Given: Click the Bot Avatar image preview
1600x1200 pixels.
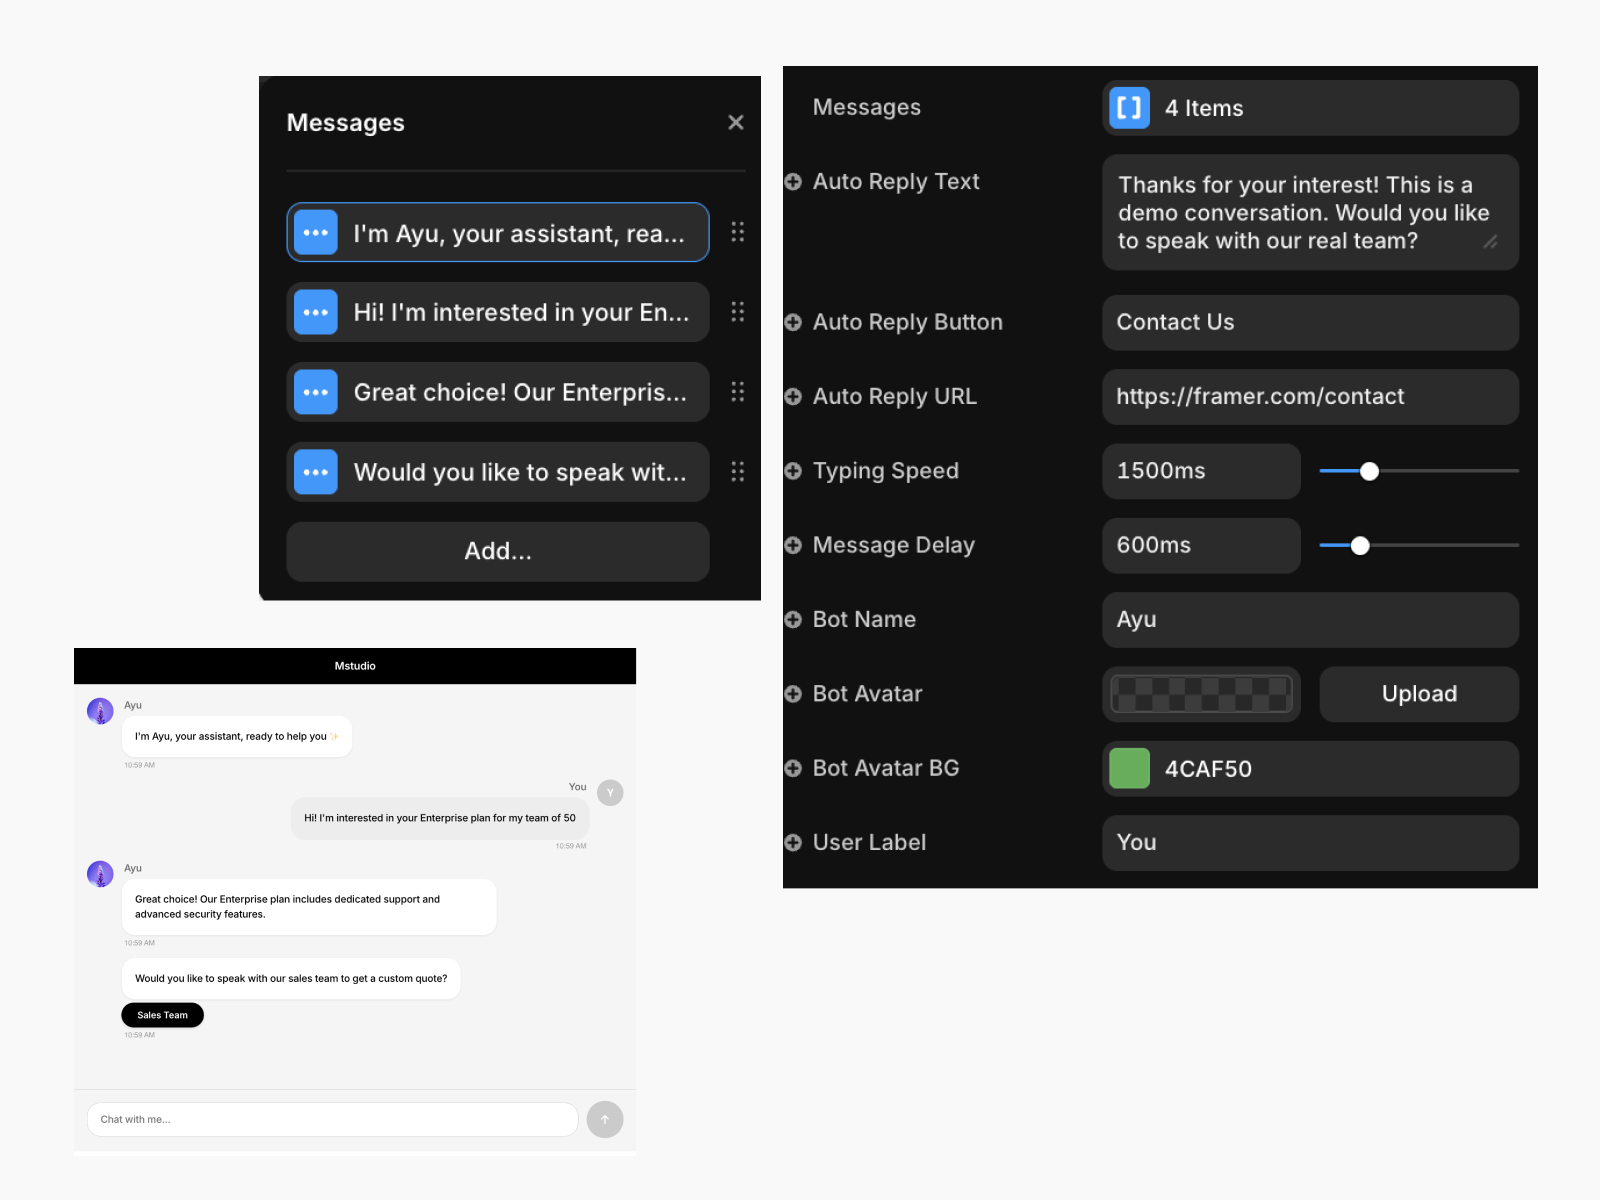Looking at the screenshot, I should click(1201, 694).
